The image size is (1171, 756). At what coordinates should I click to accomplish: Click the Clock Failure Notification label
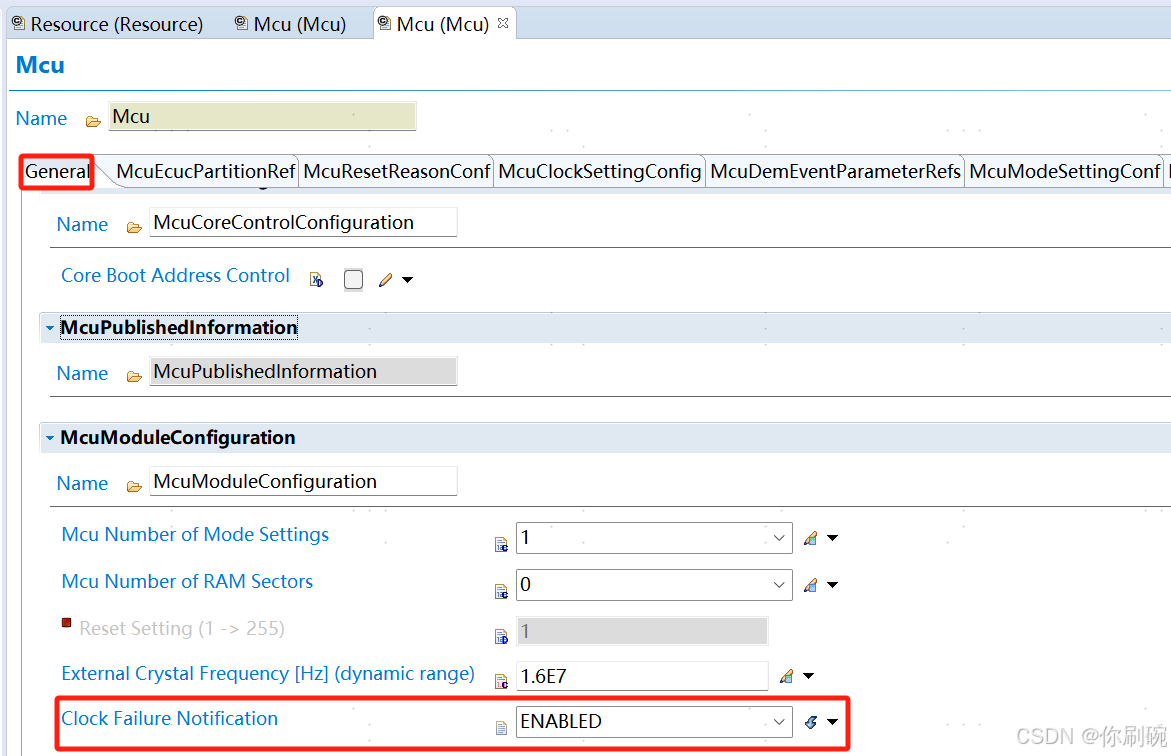point(170,719)
